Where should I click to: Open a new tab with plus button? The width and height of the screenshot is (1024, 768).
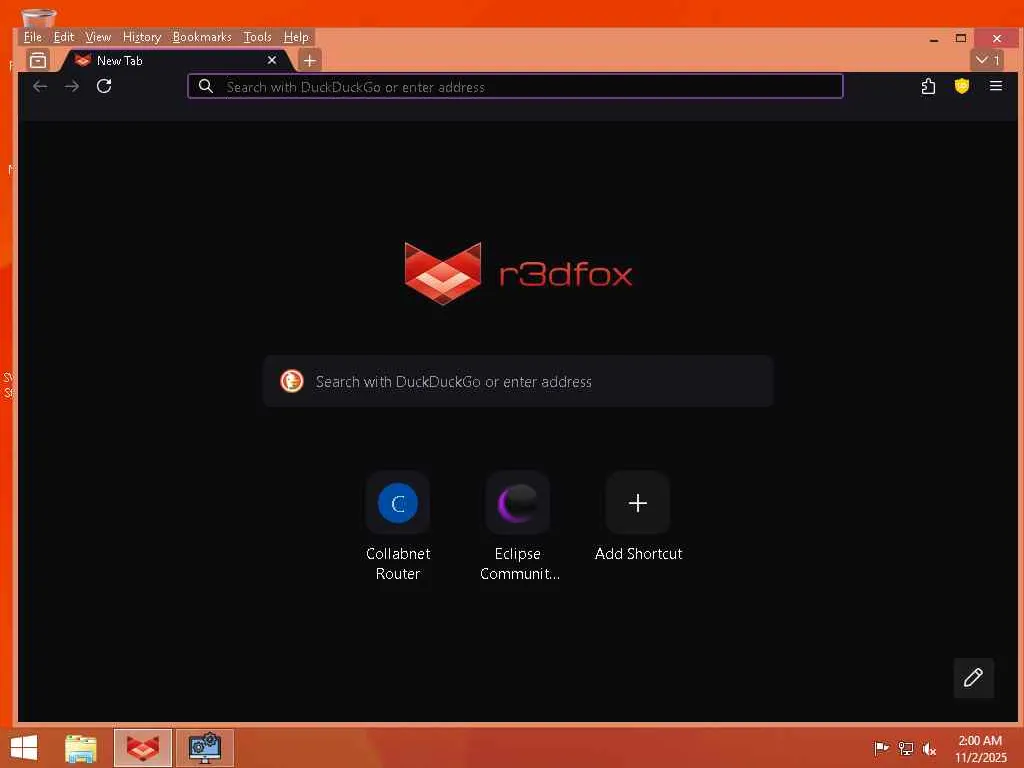310,60
